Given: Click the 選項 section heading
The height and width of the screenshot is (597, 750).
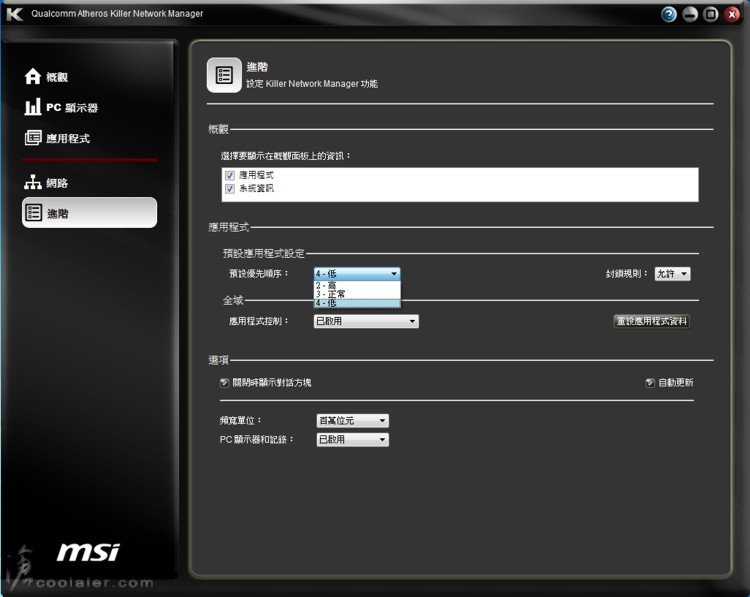Looking at the screenshot, I should click(x=219, y=360).
